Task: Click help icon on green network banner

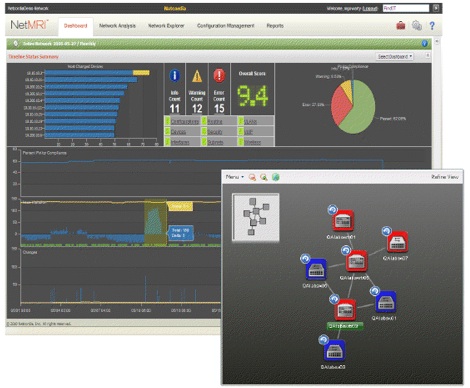Action: (x=425, y=44)
